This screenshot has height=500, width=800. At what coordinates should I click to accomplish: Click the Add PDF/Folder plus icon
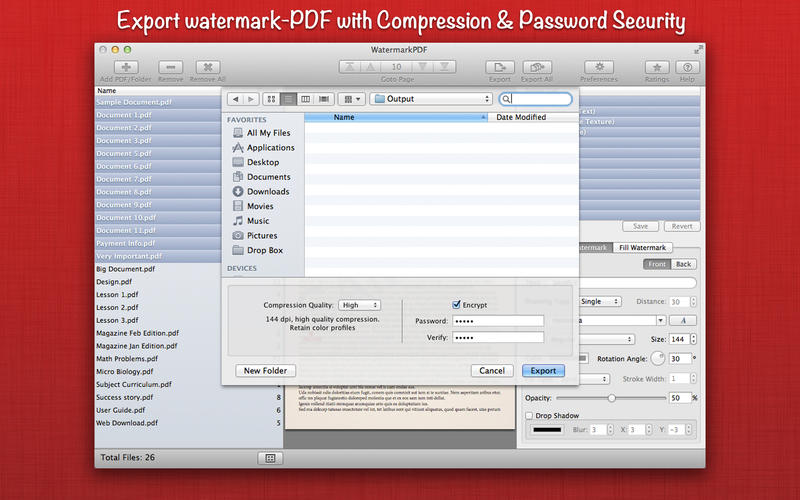point(126,67)
